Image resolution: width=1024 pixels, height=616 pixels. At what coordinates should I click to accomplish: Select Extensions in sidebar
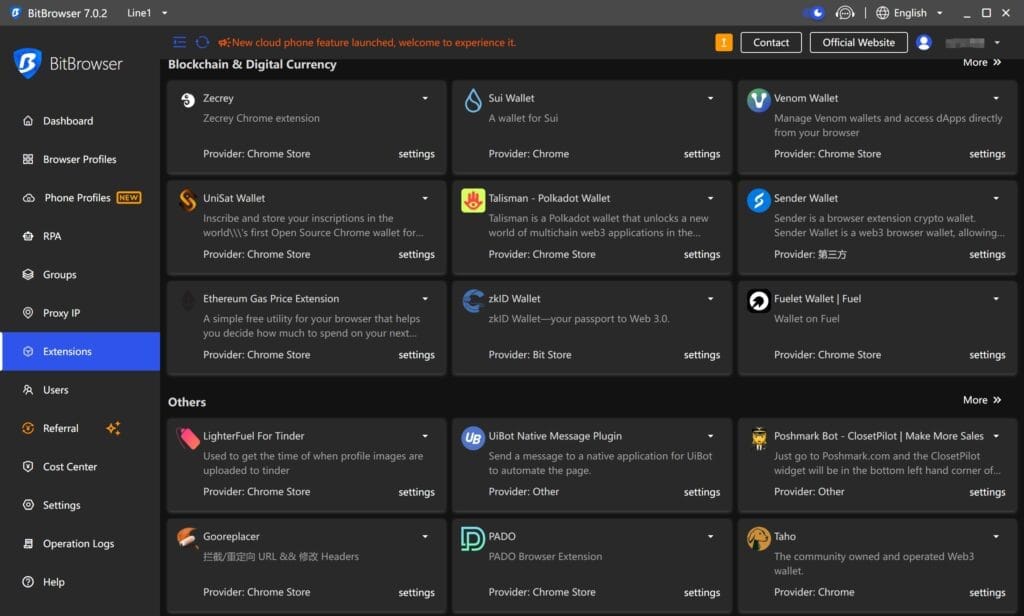coord(80,351)
